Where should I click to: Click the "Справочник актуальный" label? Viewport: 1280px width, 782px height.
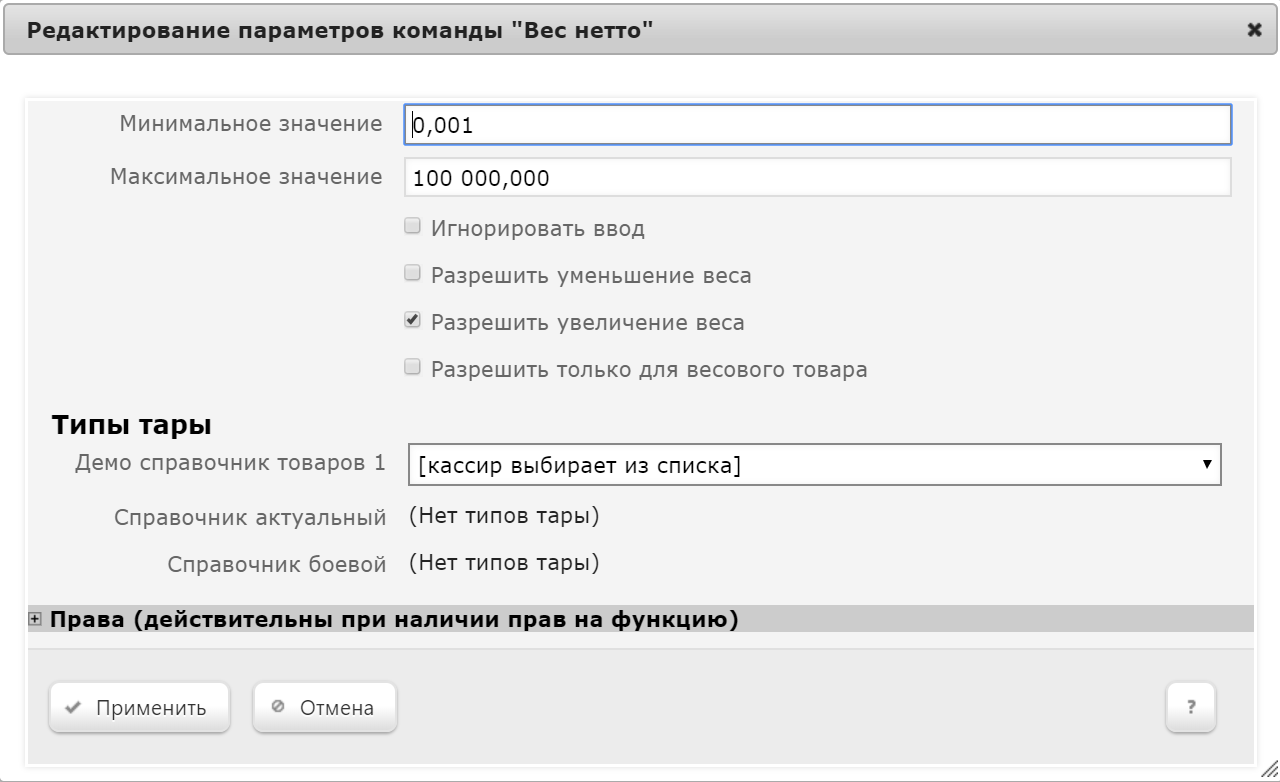tap(250, 518)
